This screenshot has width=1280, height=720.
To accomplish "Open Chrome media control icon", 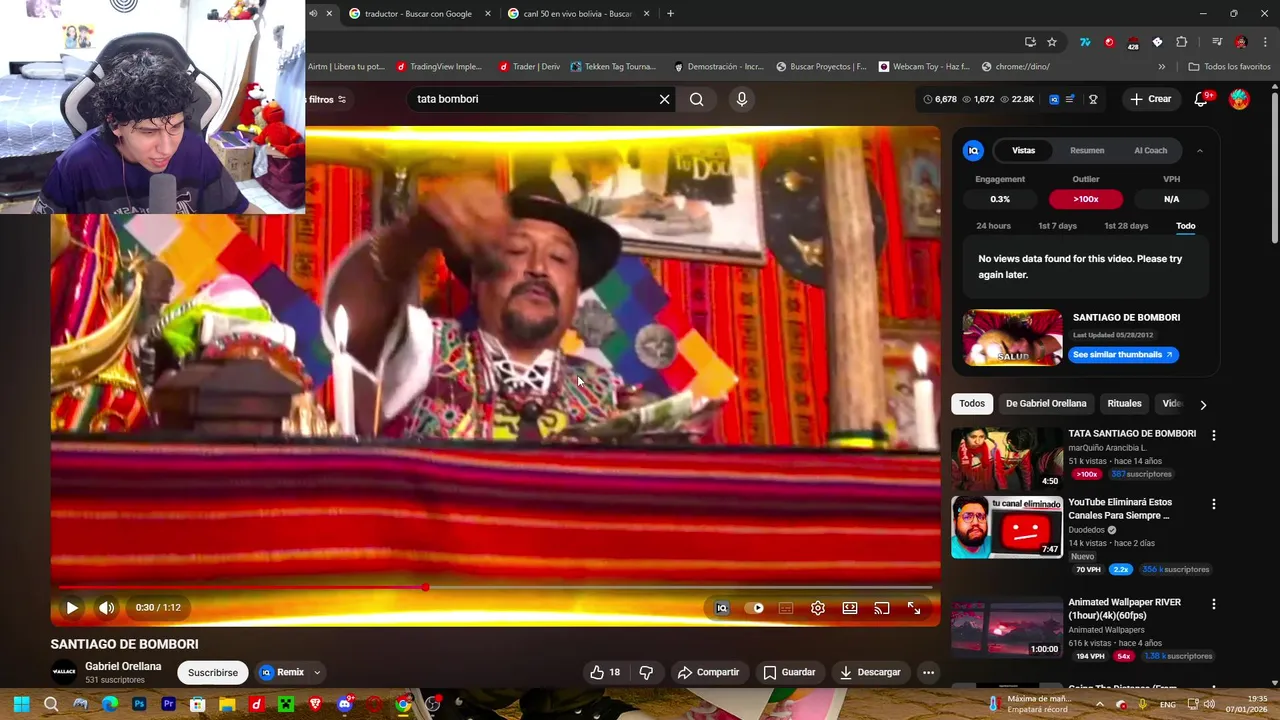I will pos(1217,42).
